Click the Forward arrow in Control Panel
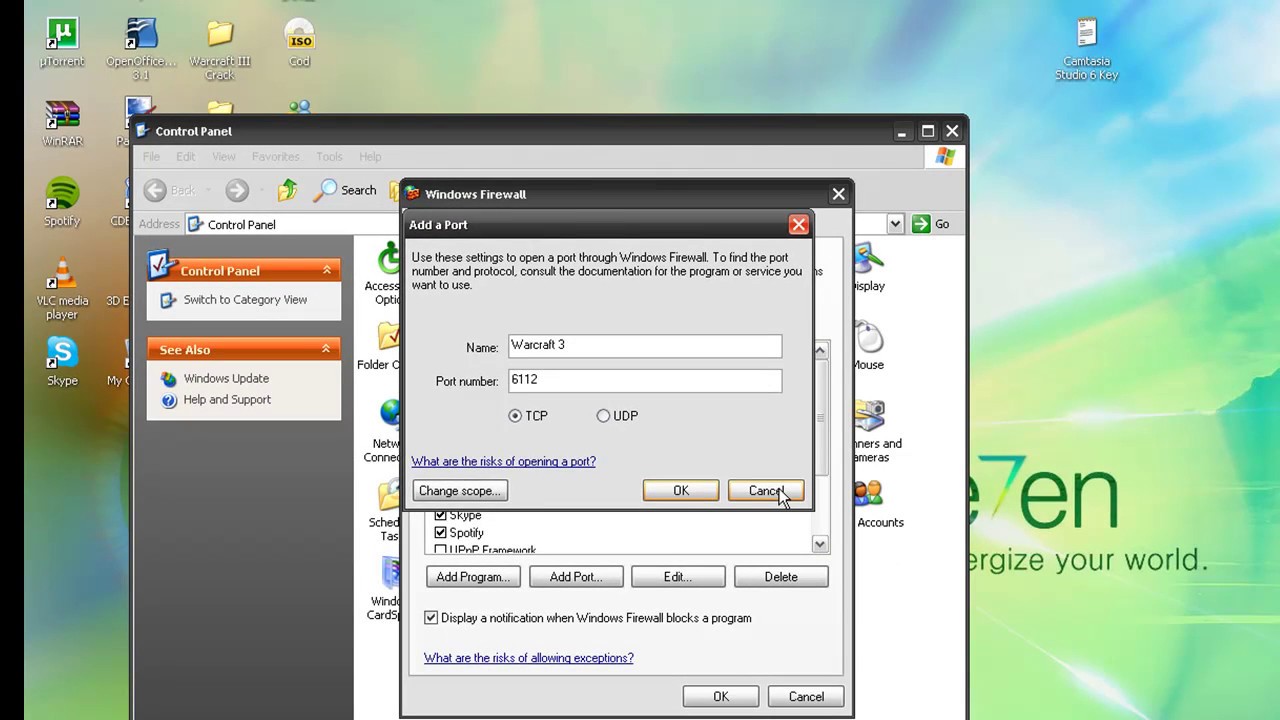The width and height of the screenshot is (1280, 720). pos(236,190)
